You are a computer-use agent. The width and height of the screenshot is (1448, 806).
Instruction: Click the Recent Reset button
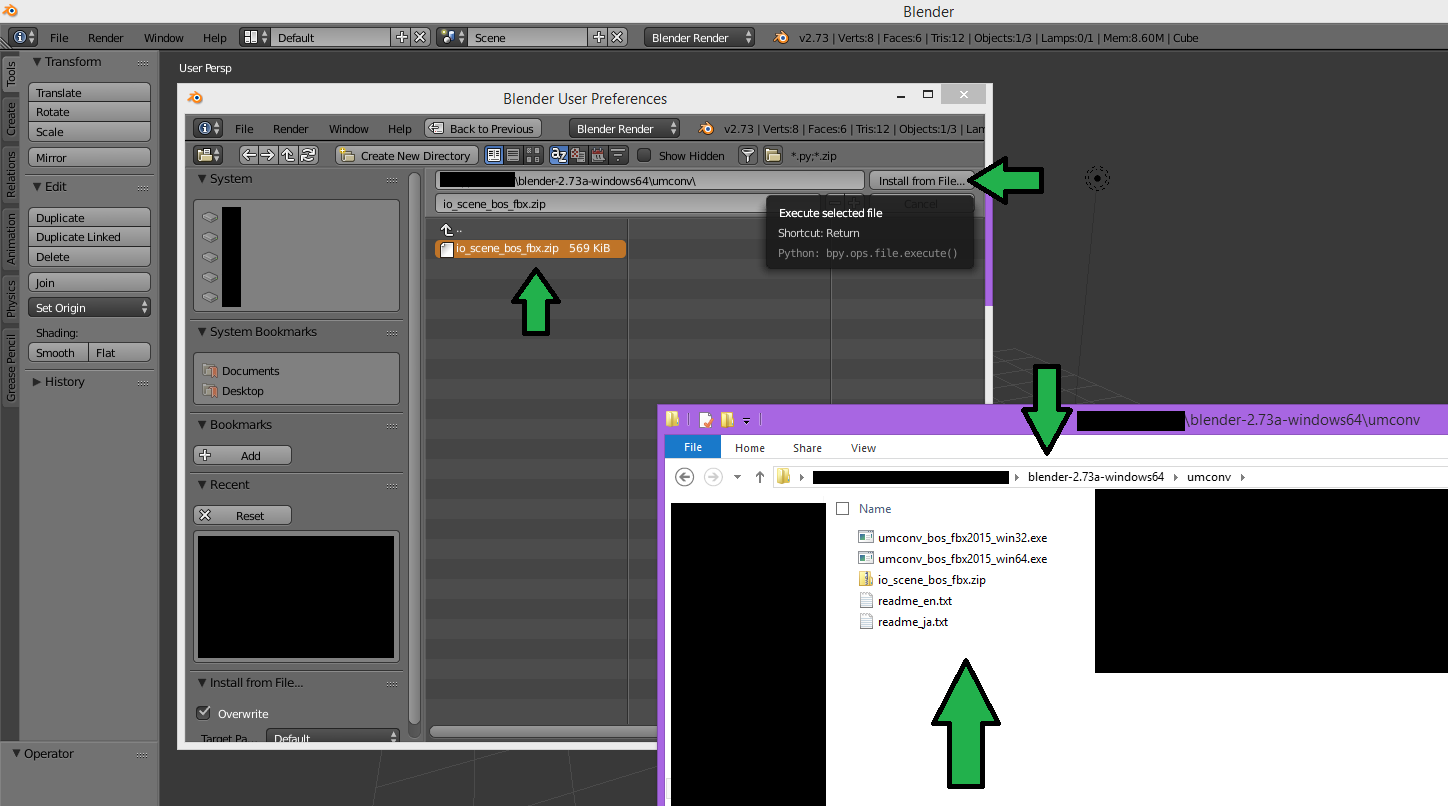coord(242,515)
